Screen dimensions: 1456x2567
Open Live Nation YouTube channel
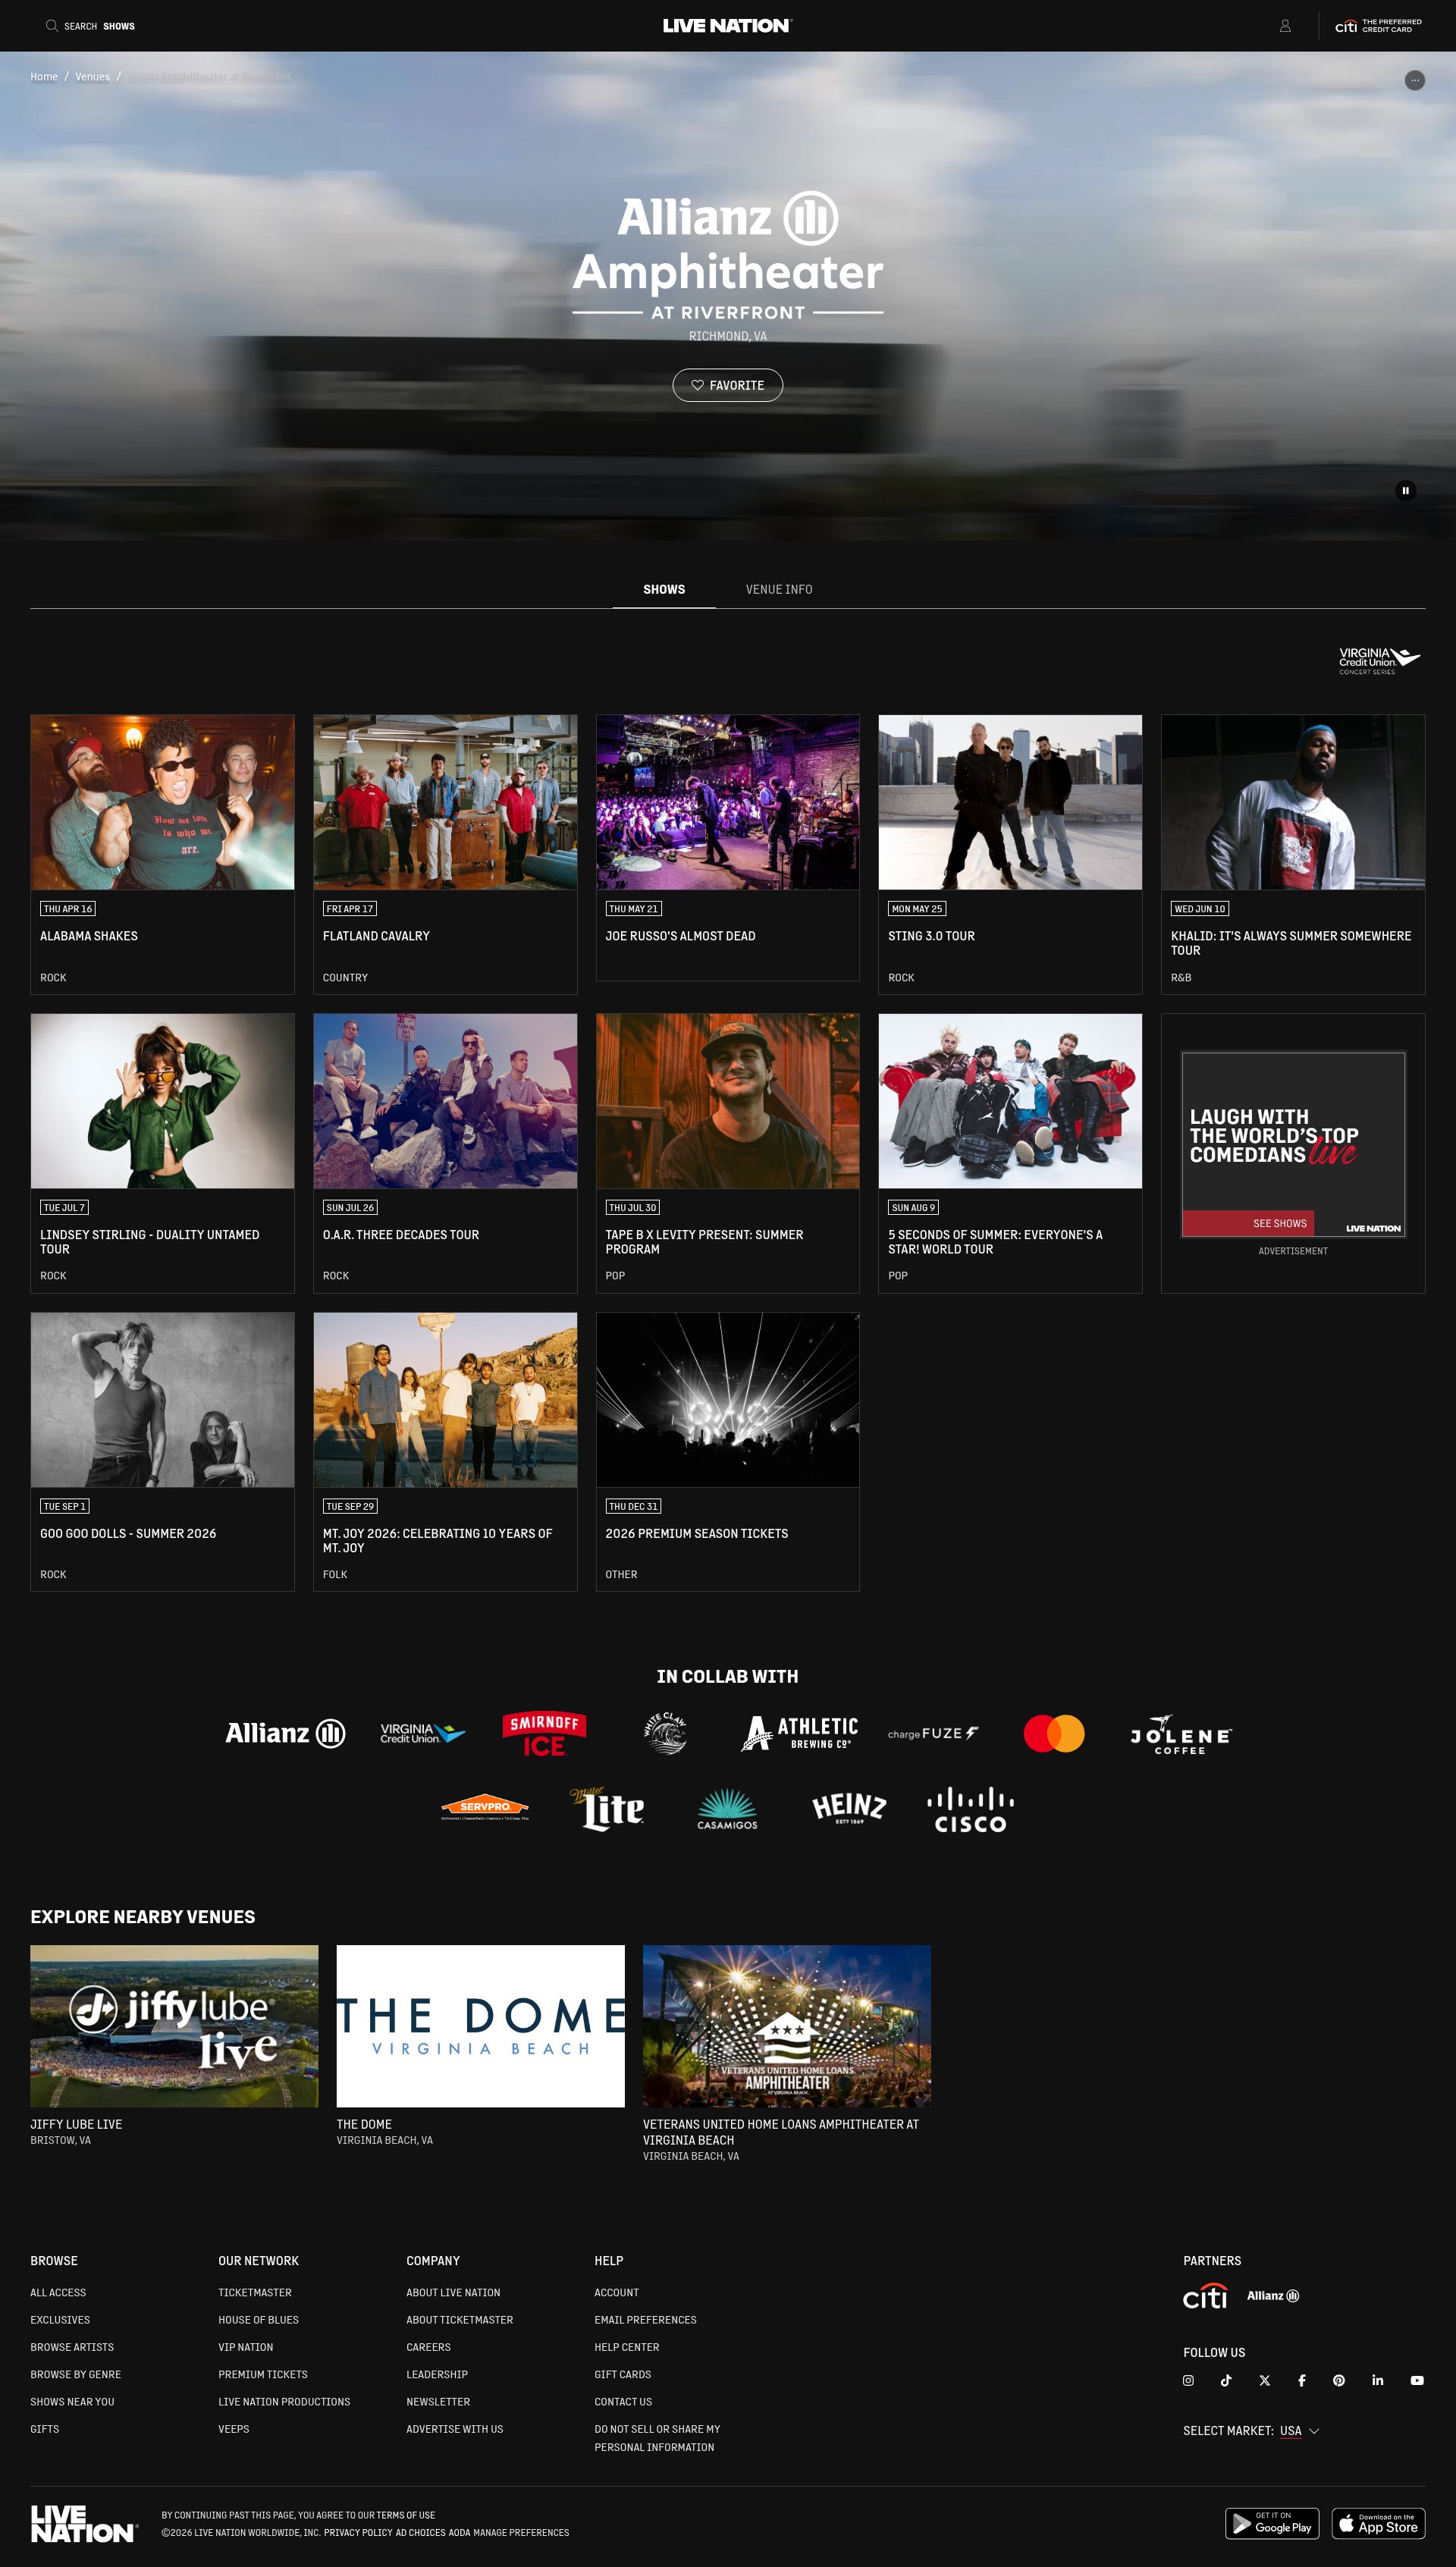(1416, 2380)
